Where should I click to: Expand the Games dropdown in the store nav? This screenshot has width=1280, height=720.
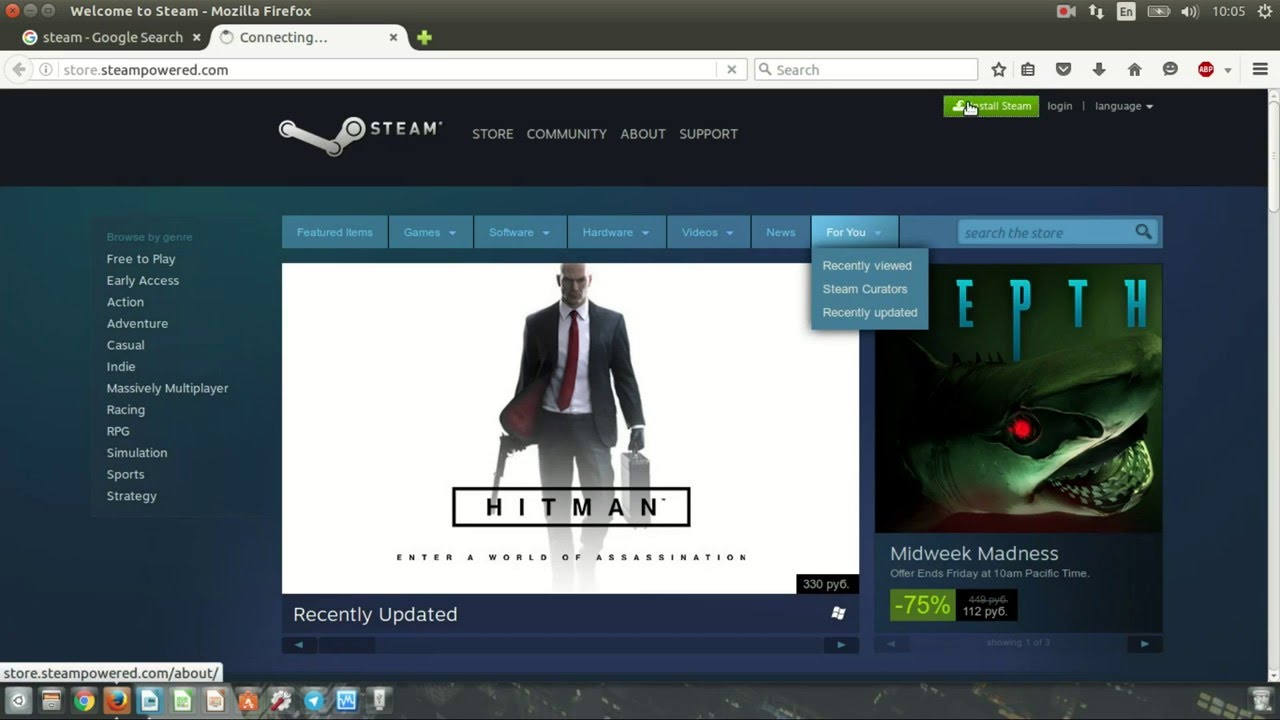pos(431,232)
